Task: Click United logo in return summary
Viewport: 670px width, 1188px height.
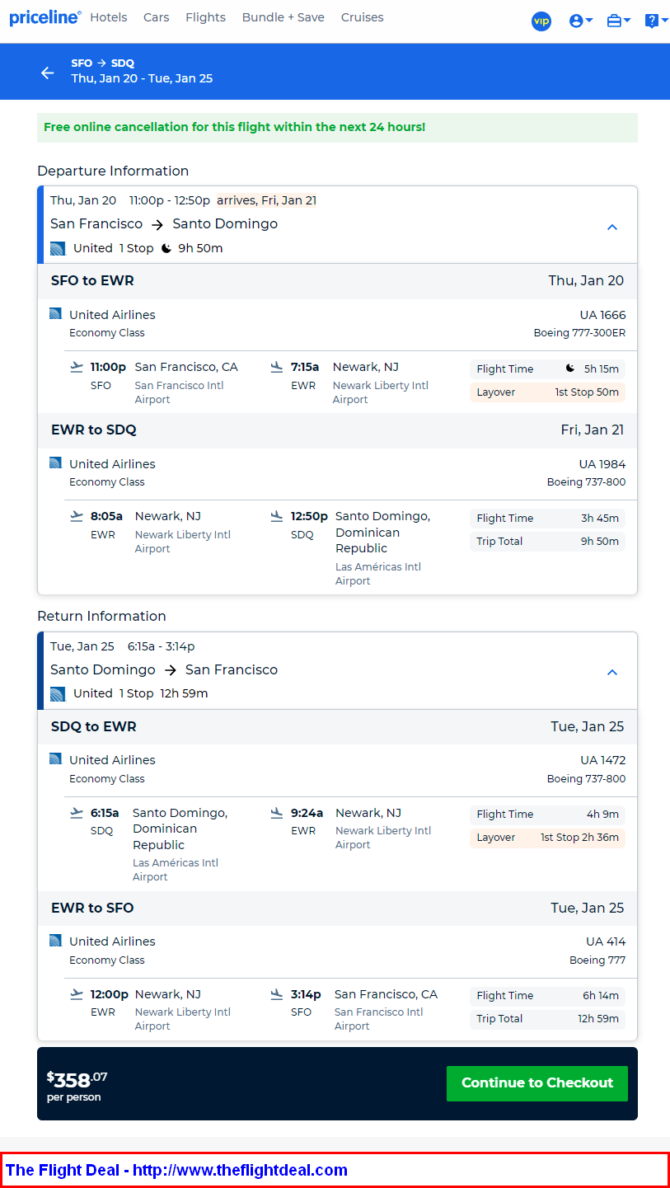Action: pyautogui.click(x=58, y=694)
